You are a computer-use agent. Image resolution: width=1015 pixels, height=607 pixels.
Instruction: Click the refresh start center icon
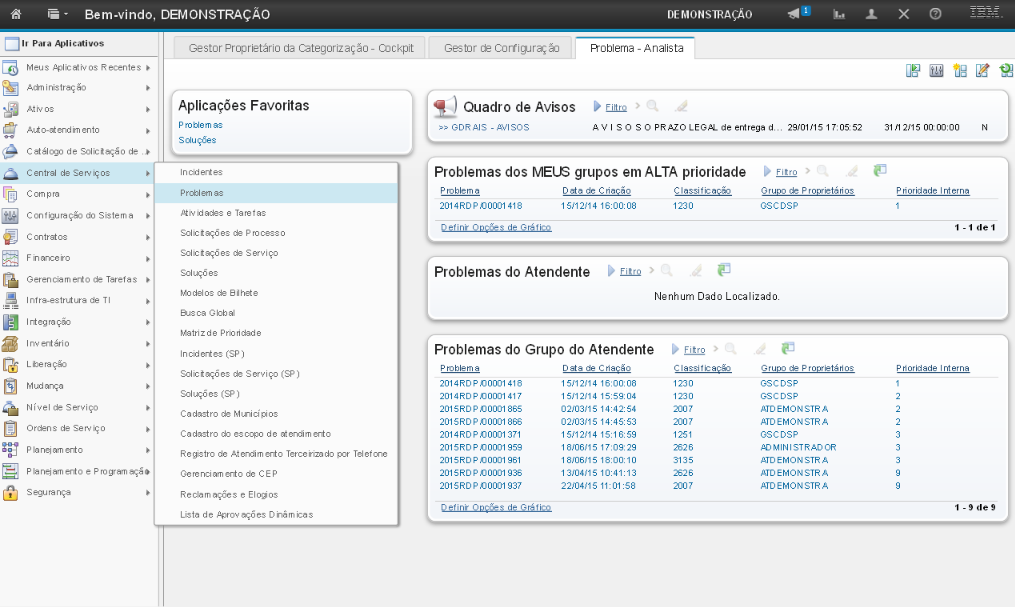[1005, 70]
